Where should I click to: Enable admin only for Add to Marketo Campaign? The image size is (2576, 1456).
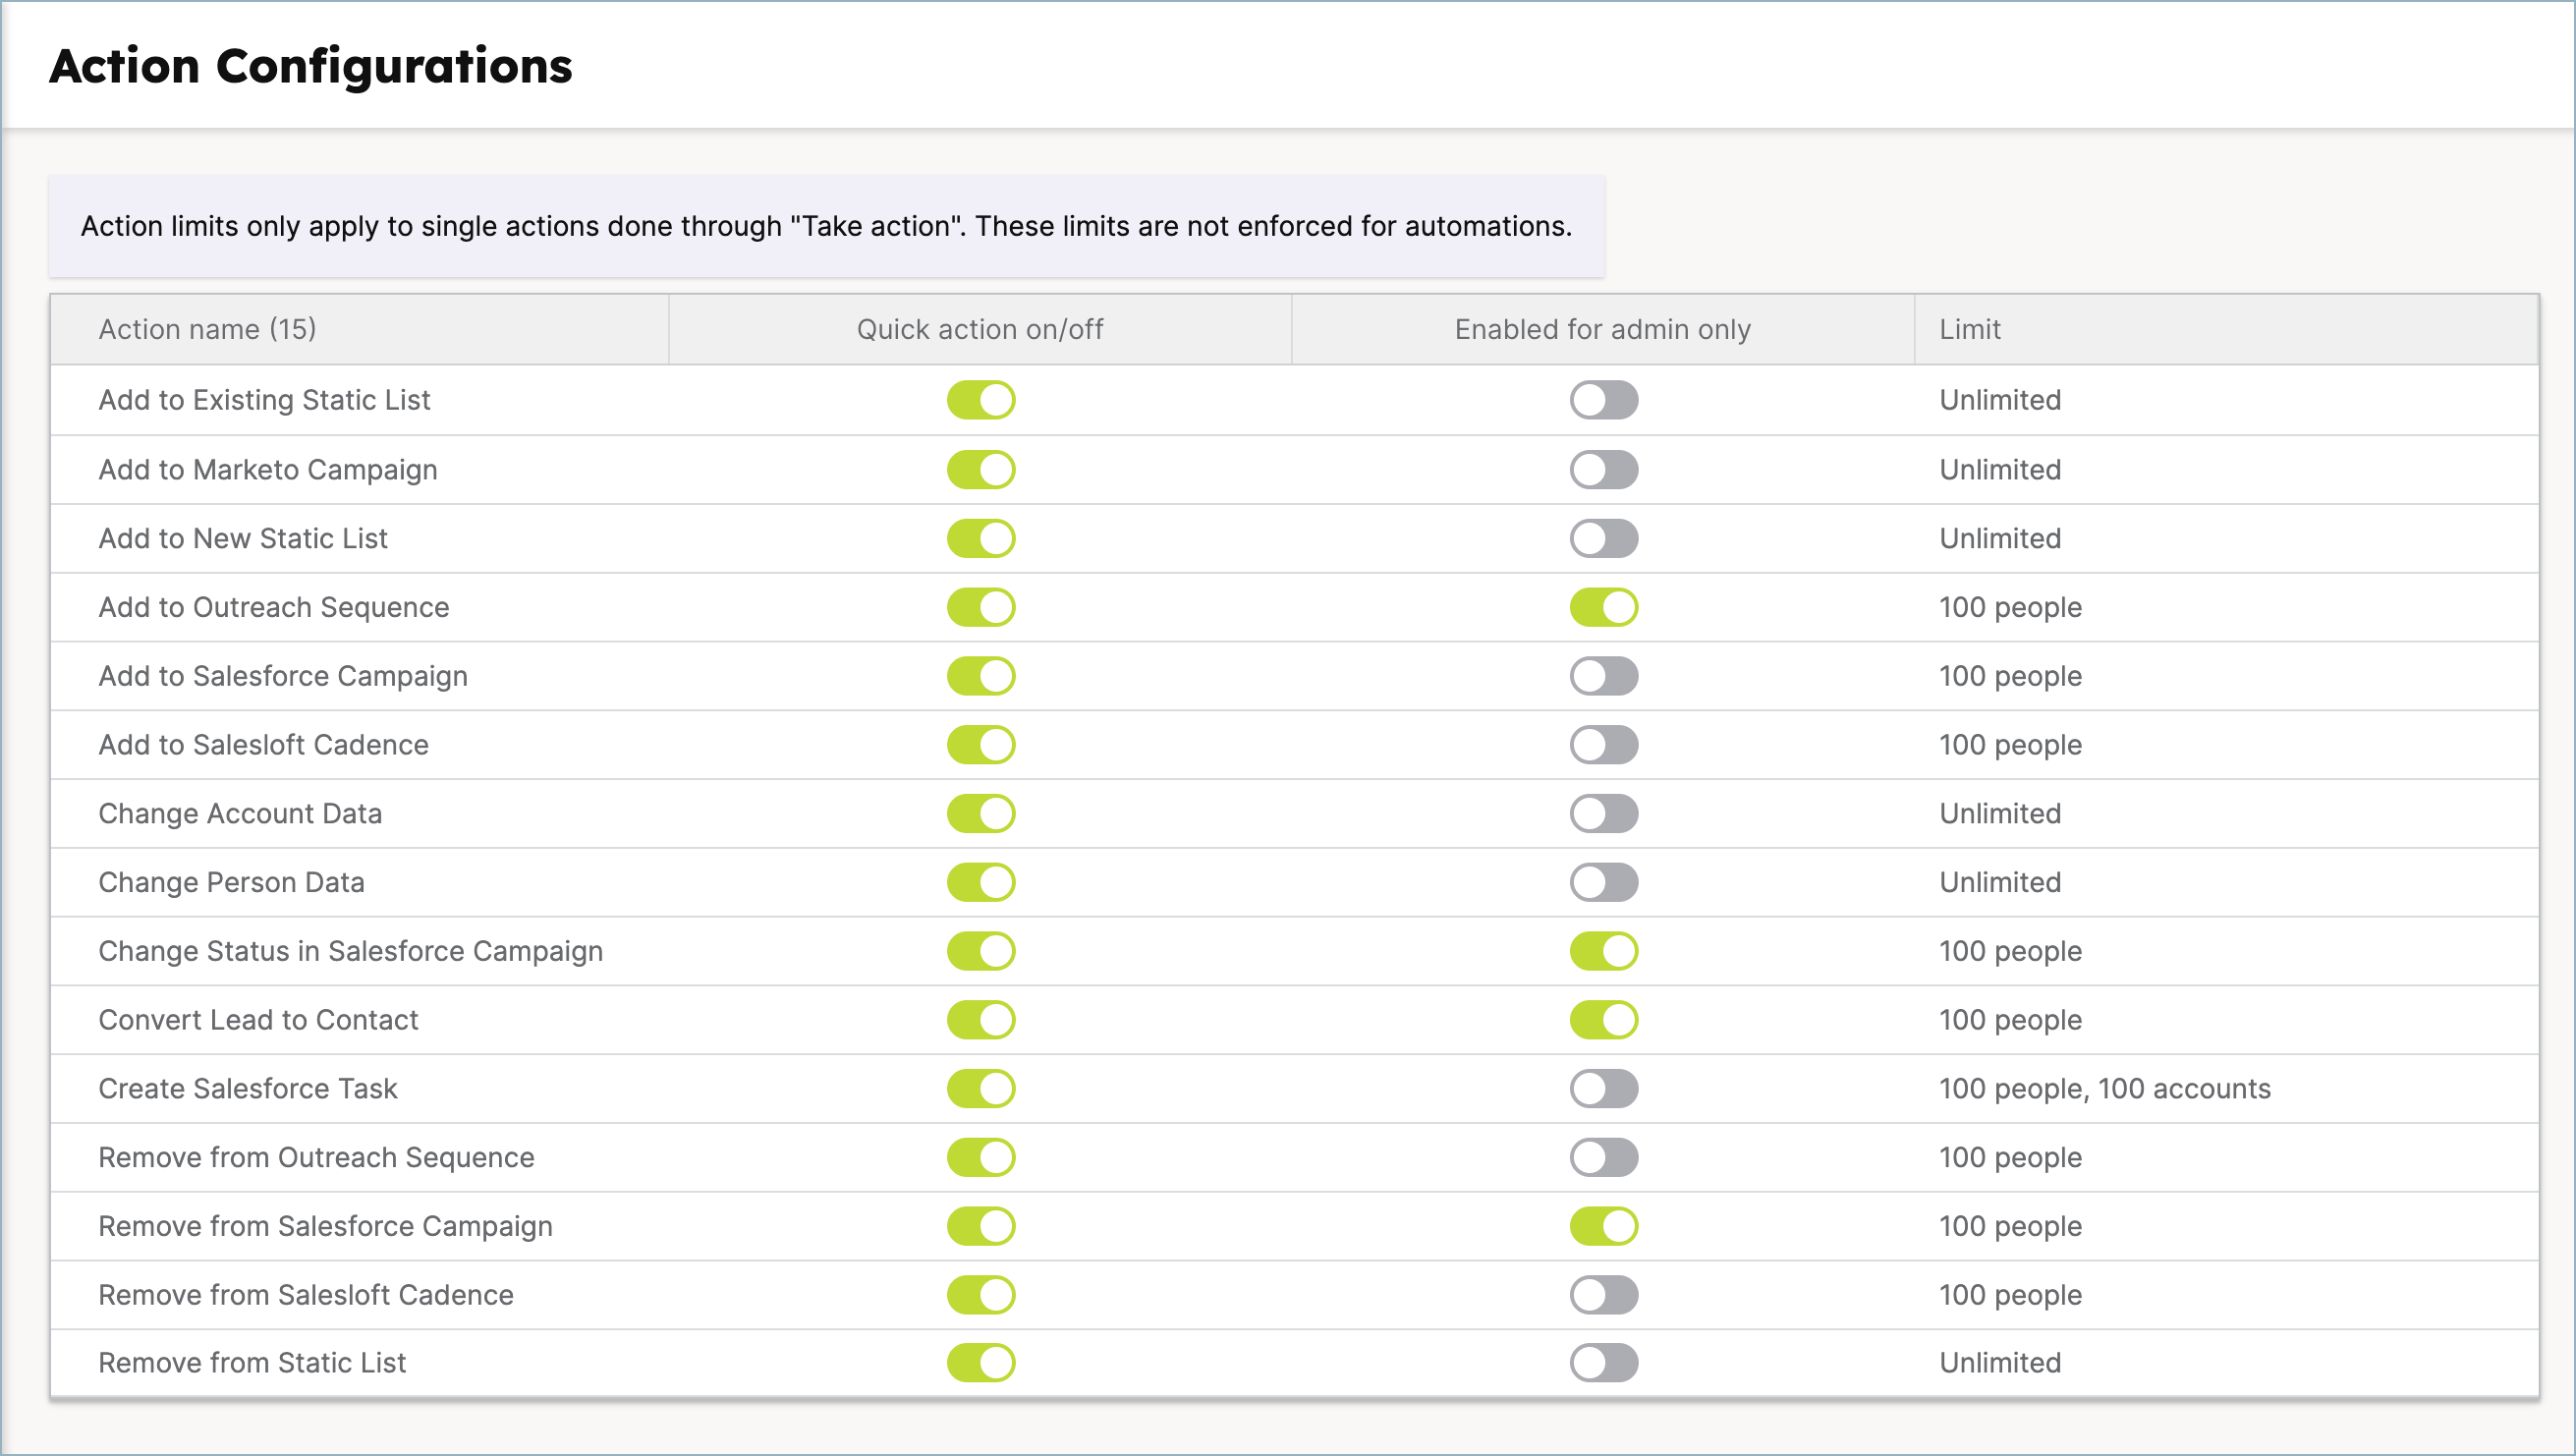point(1603,469)
